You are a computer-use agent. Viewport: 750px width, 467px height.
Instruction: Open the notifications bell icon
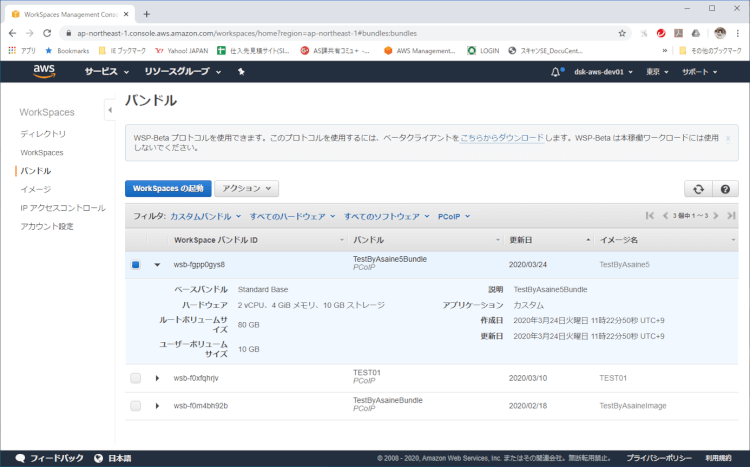click(x=557, y=72)
